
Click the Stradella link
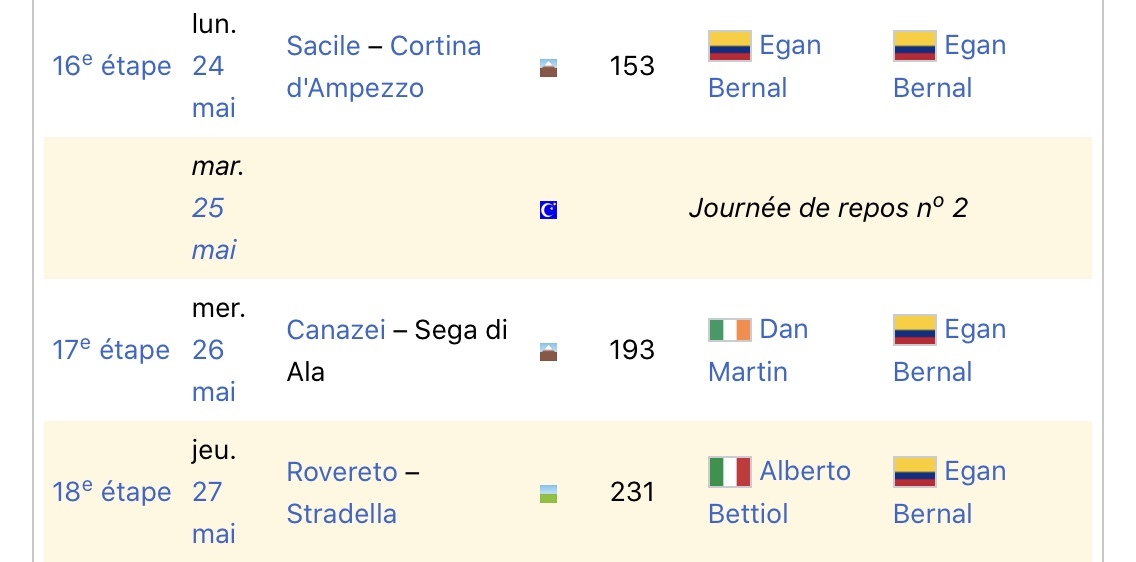point(341,514)
